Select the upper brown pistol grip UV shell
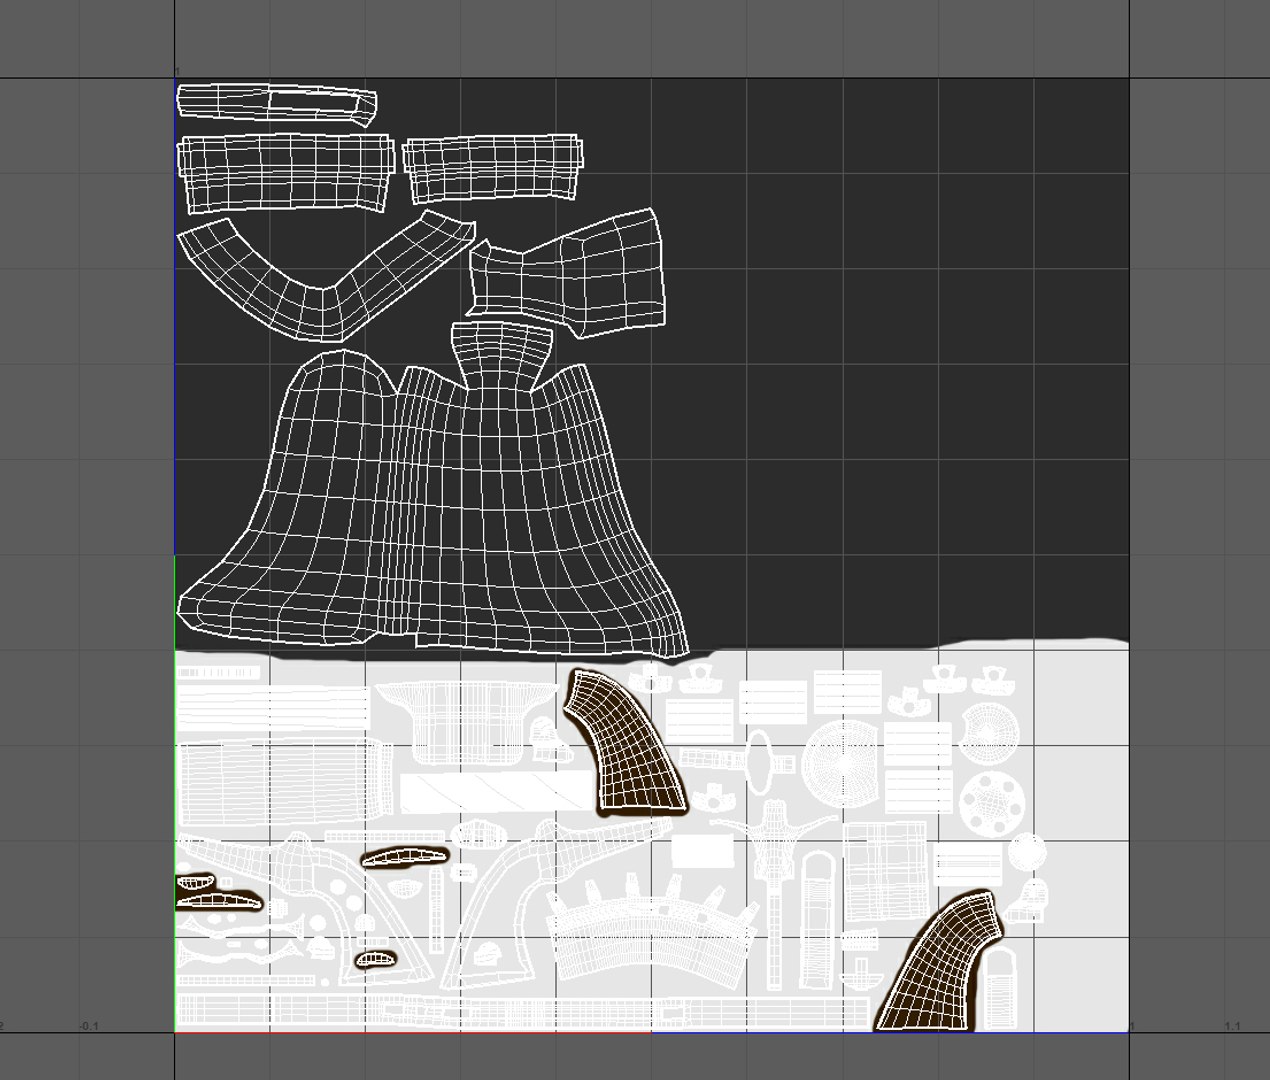The width and height of the screenshot is (1270, 1080). (x=626, y=742)
